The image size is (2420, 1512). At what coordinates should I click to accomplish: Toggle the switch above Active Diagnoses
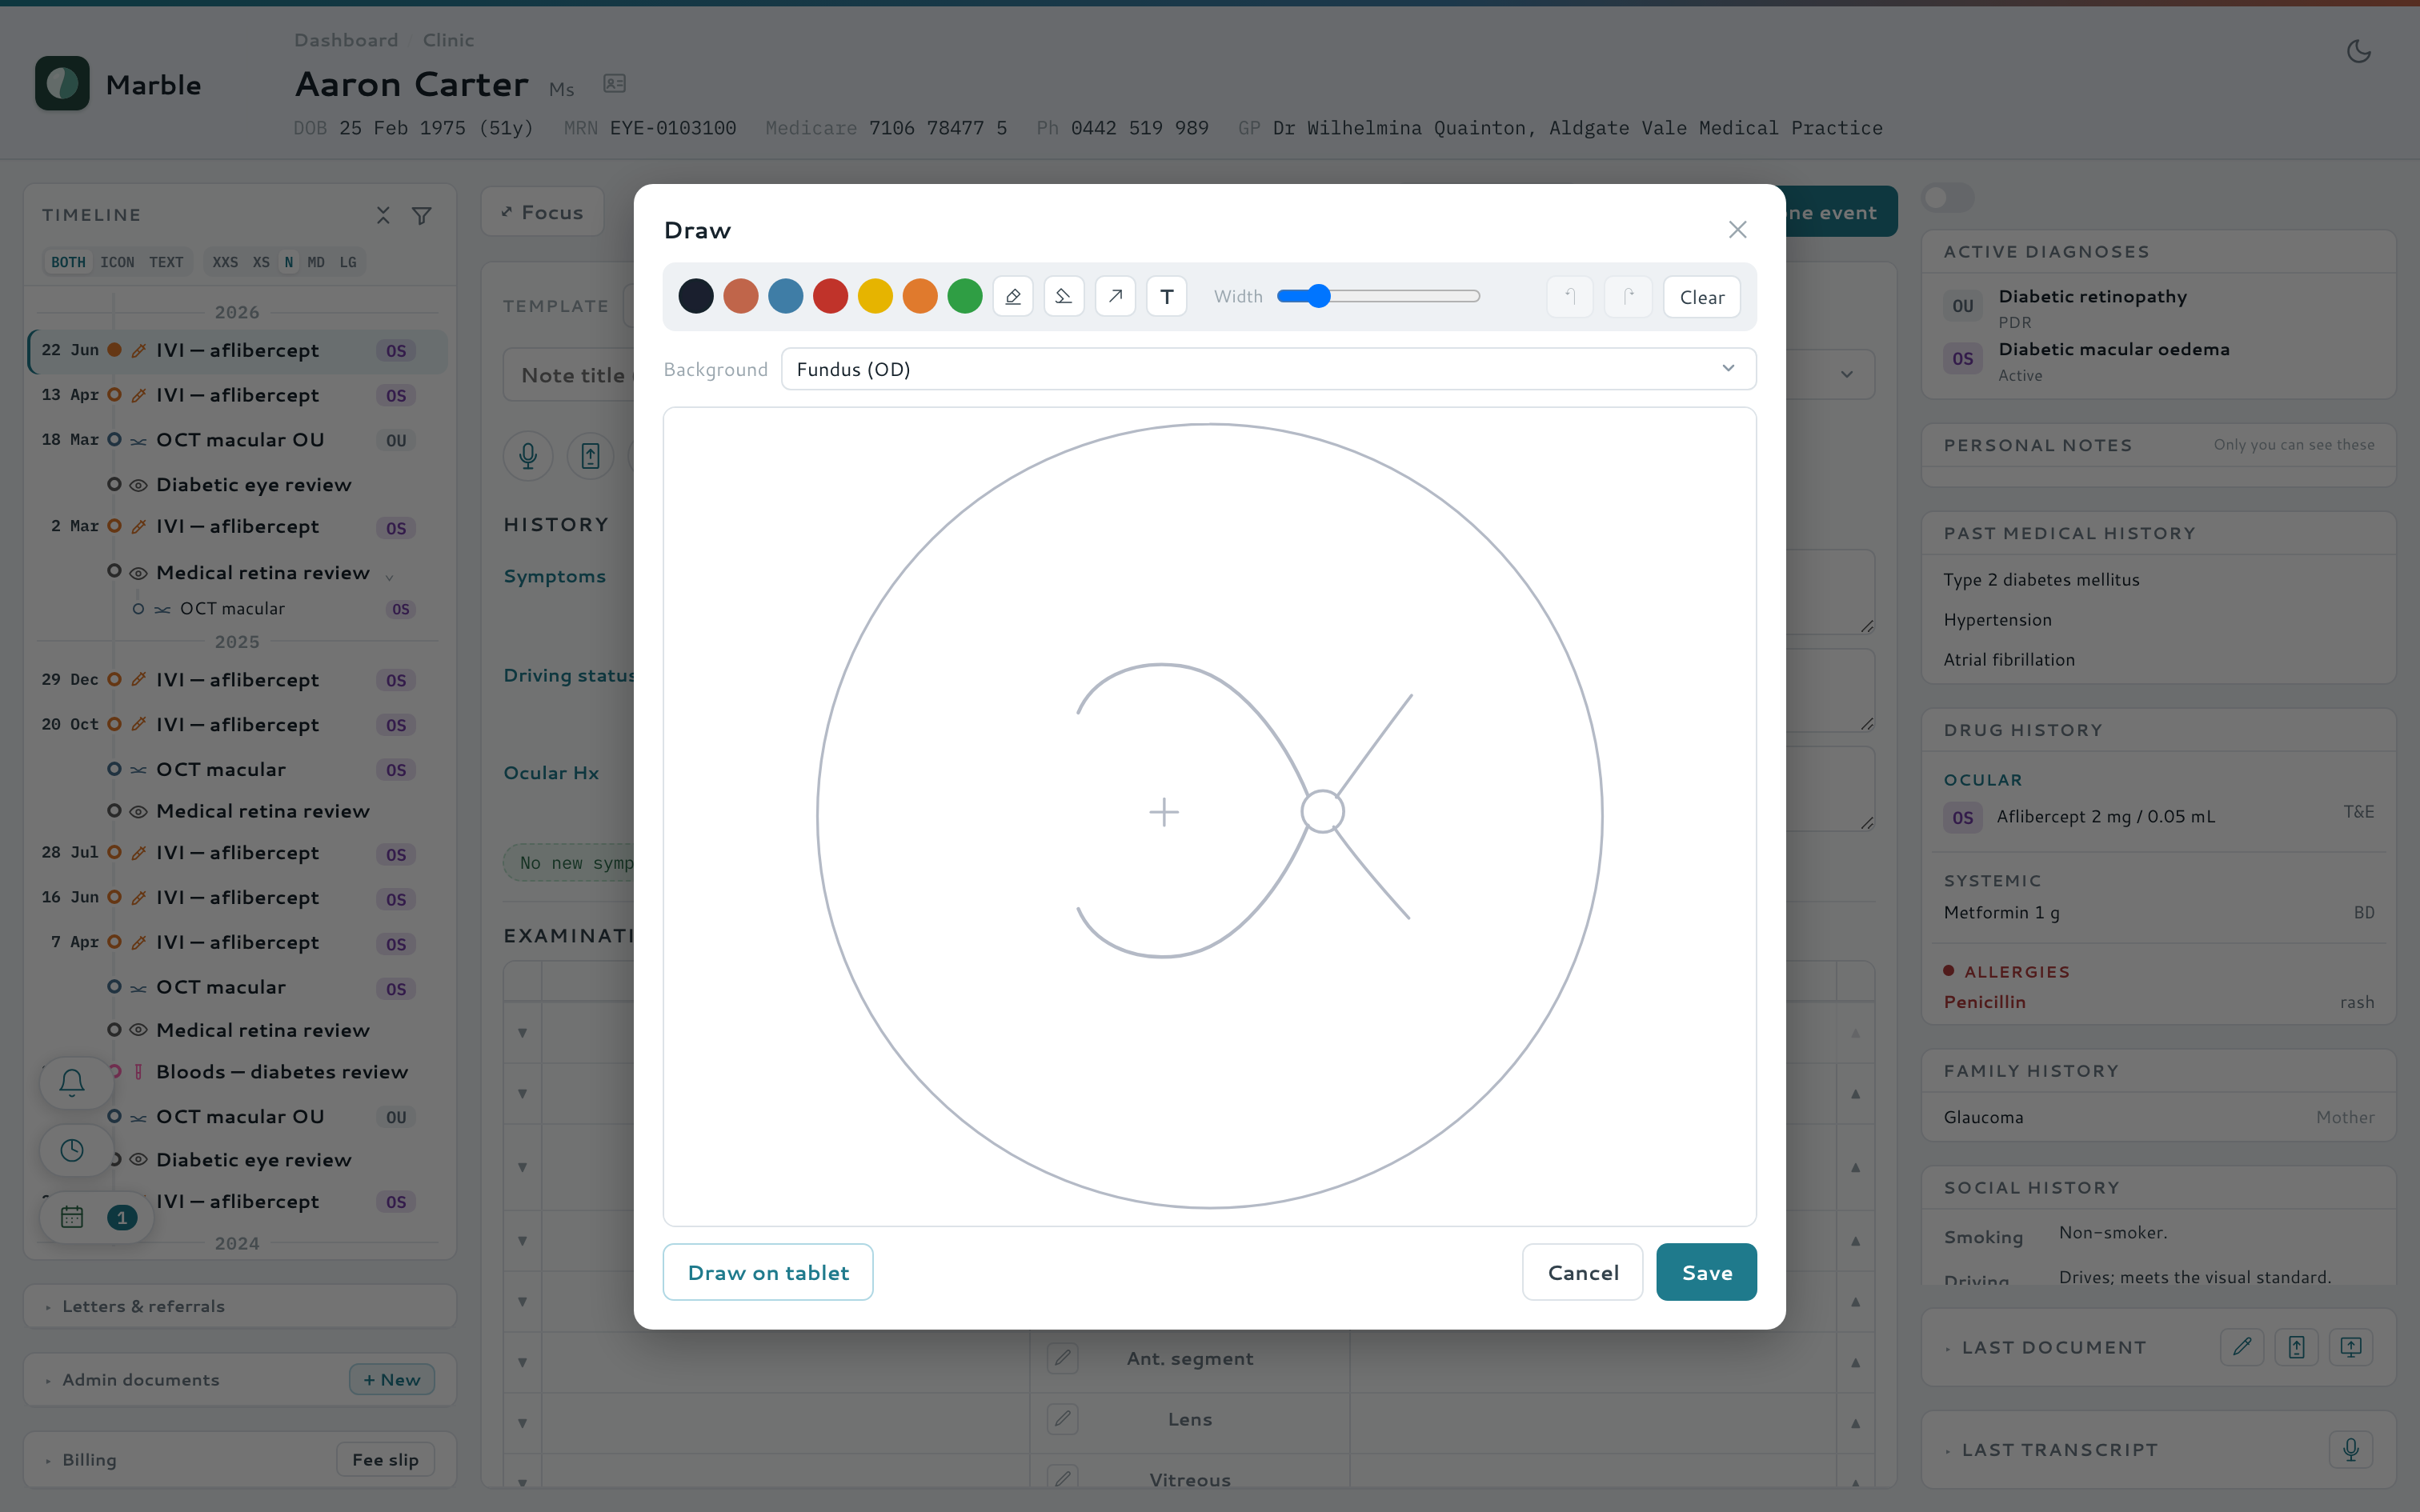tap(1947, 198)
